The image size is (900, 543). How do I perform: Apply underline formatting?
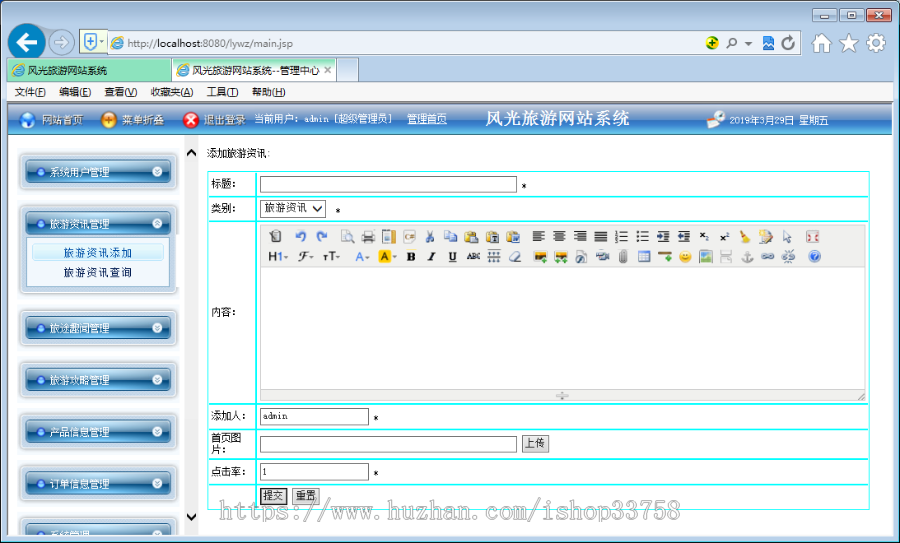(x=452, y=256)
